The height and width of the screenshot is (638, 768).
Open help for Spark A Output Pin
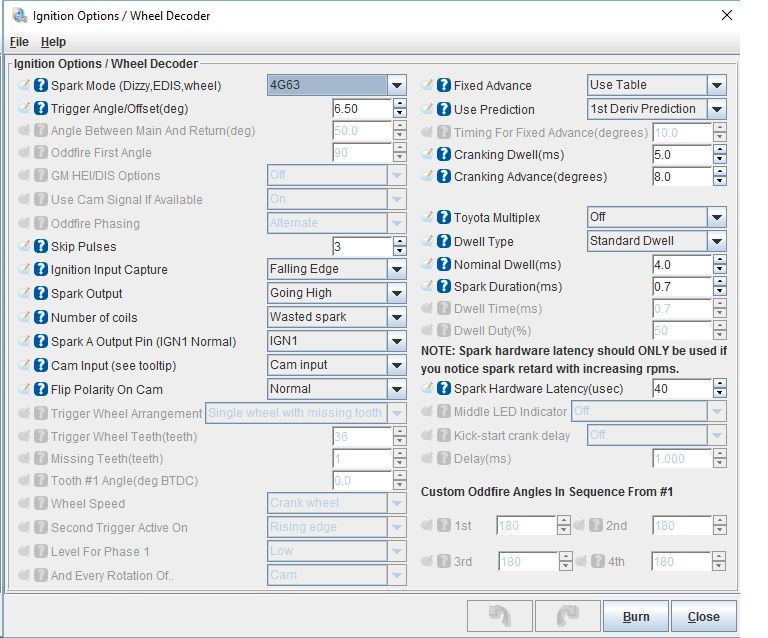point(41,341)
